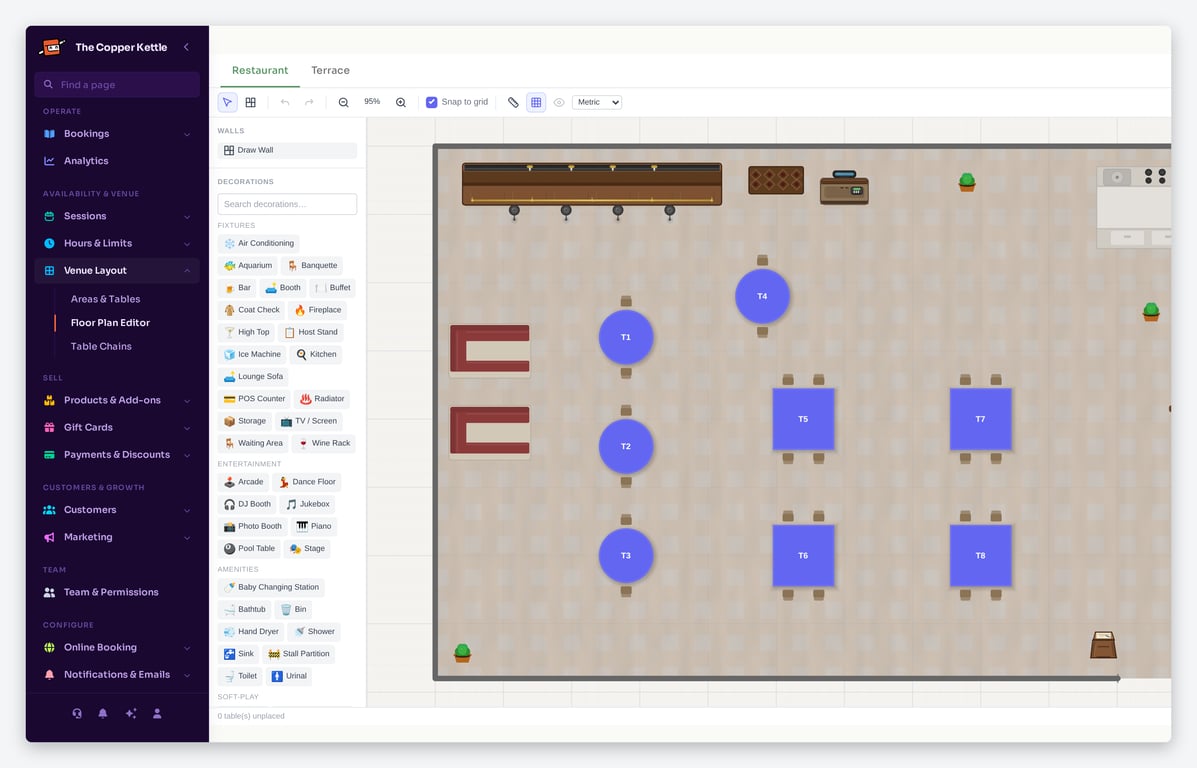Open the notifications bell in sidebar footer

coord(103,714)
